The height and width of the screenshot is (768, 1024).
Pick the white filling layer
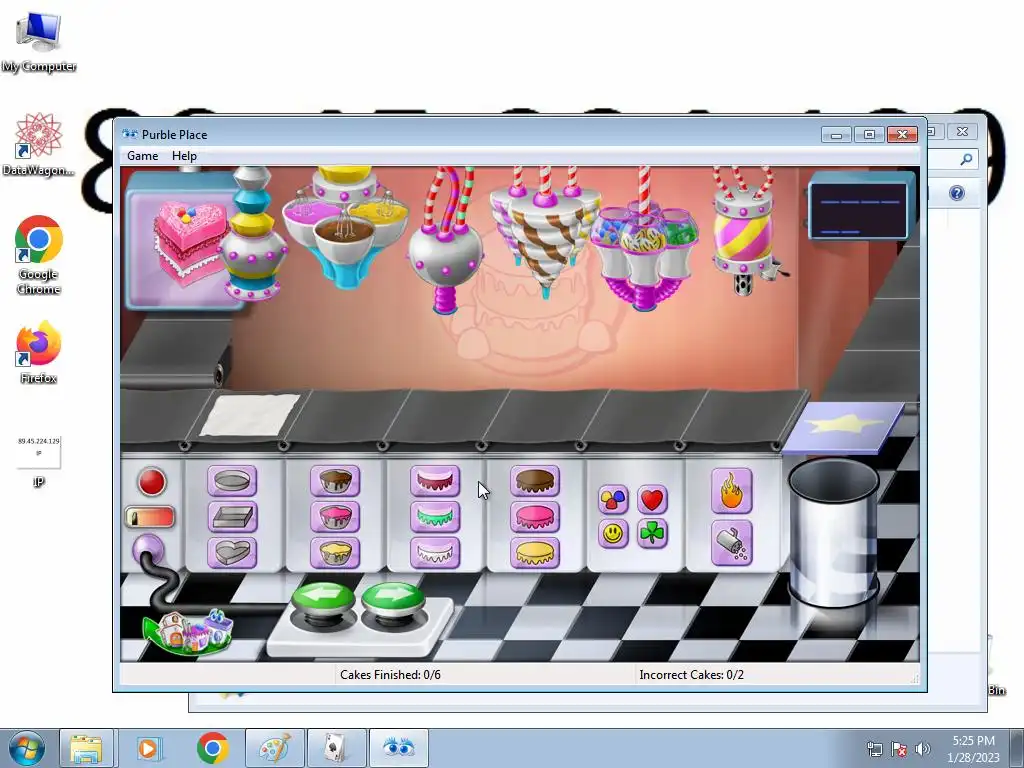coord(435,552)
